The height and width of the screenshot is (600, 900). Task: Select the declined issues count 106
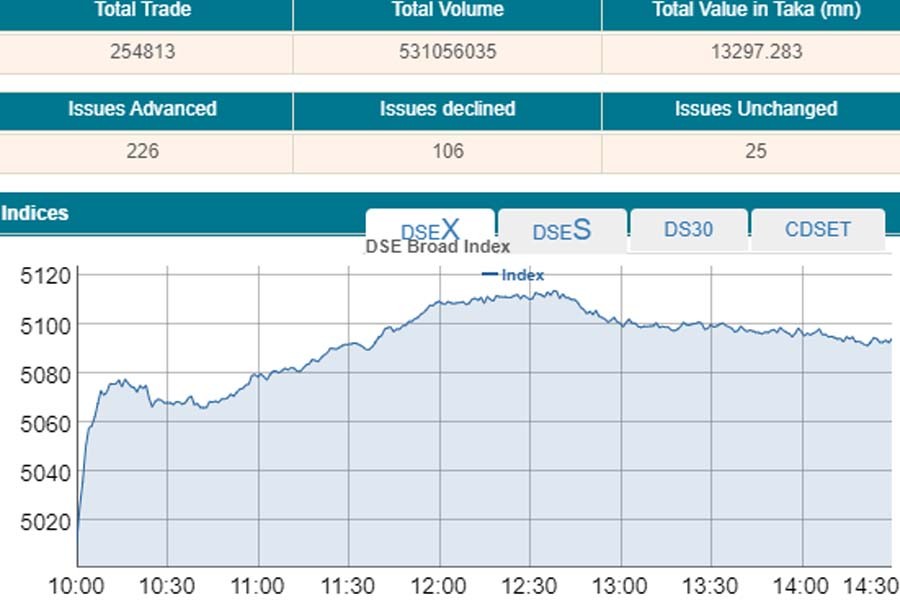tap(448, 151)
